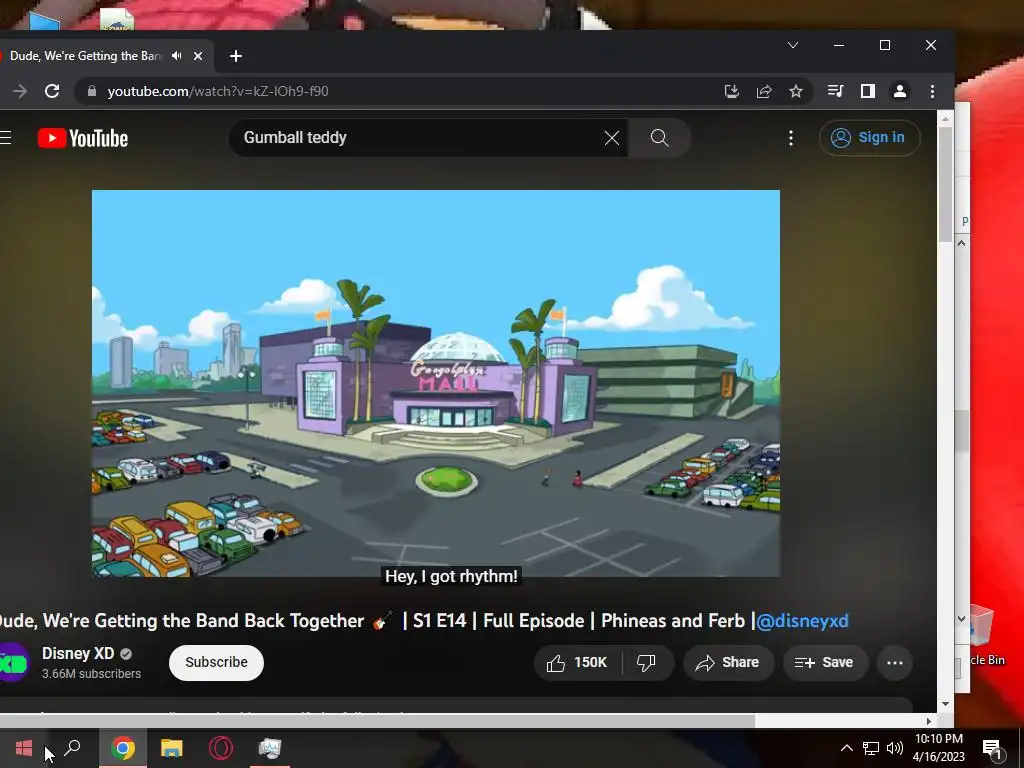Install the YouTube app via the address bar icon
Viewport: 1024px width, 768px height.
[731, 91]
